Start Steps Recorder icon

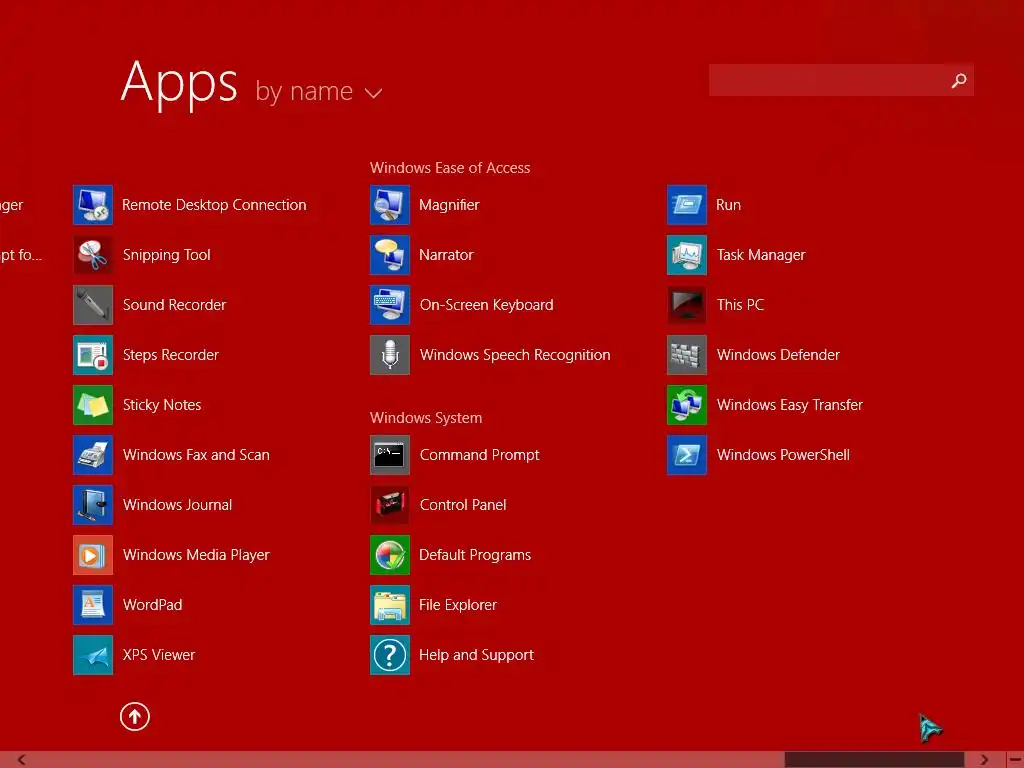(93, 355)
